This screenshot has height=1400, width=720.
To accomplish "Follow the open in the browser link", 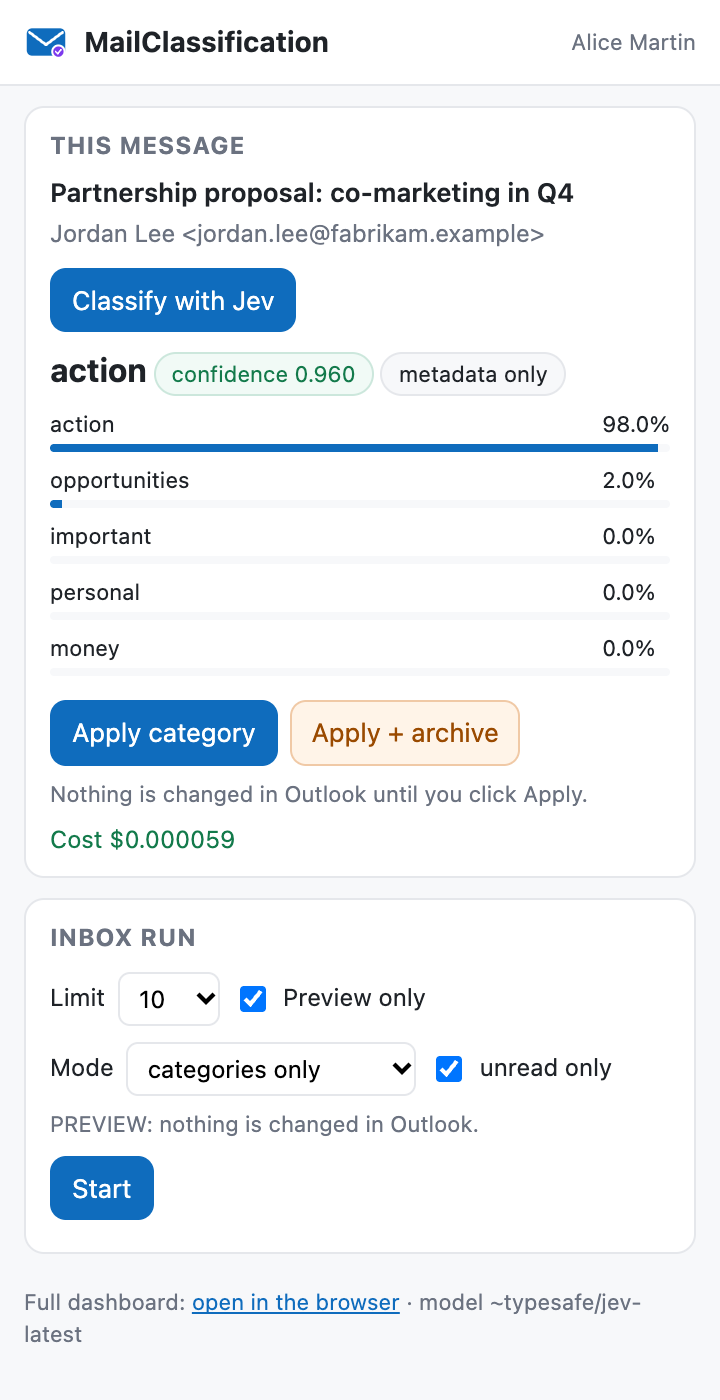I will tap(296, 1303).
